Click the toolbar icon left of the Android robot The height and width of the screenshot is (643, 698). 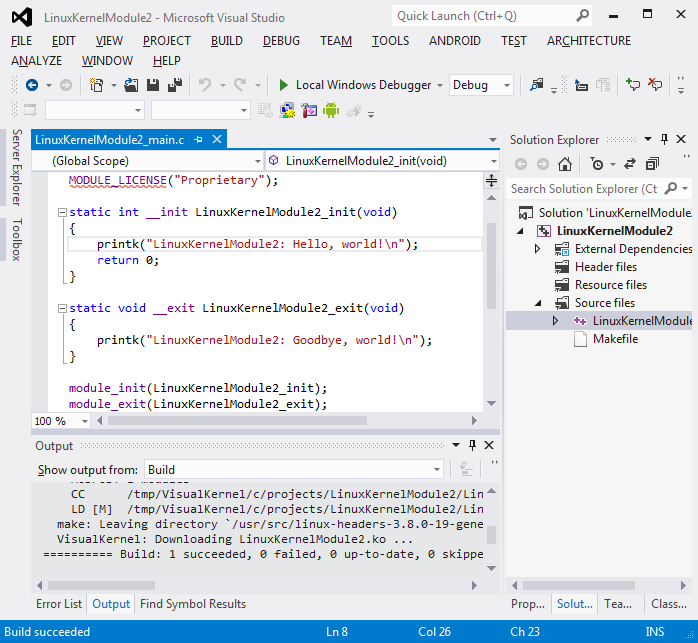309,110
